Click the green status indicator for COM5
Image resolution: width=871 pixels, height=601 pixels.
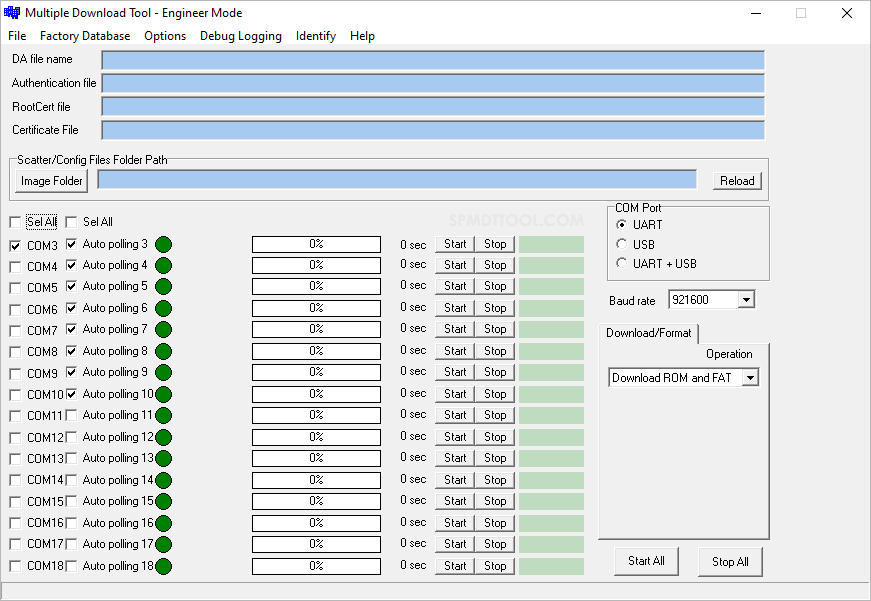(163, 287)
